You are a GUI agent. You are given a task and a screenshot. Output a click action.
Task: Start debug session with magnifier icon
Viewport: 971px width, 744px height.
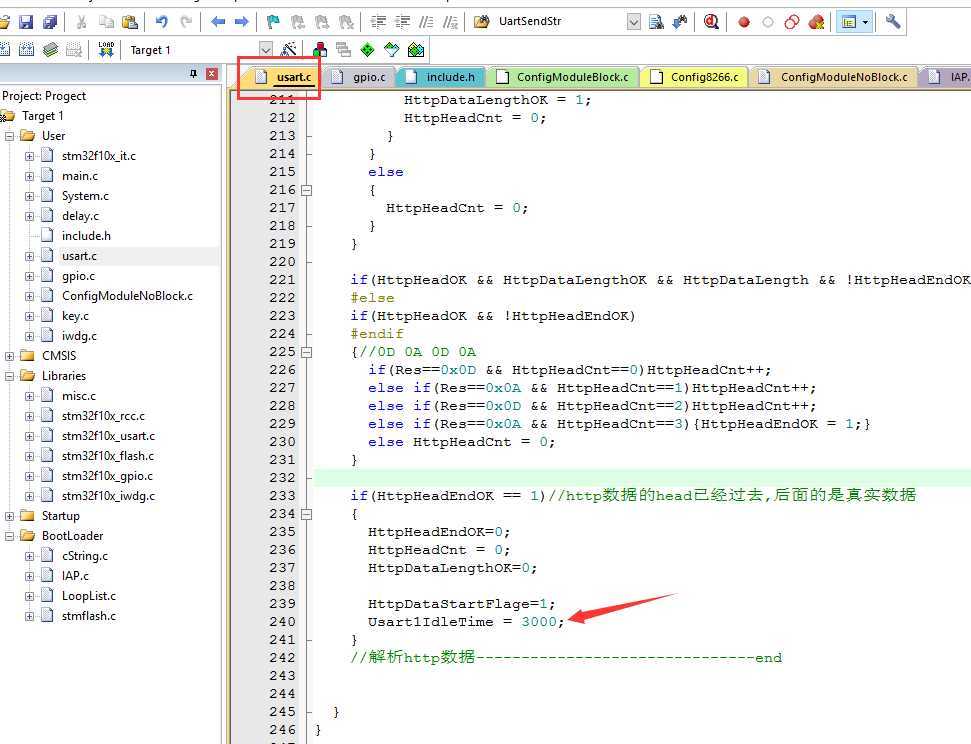tap(711, 21)
